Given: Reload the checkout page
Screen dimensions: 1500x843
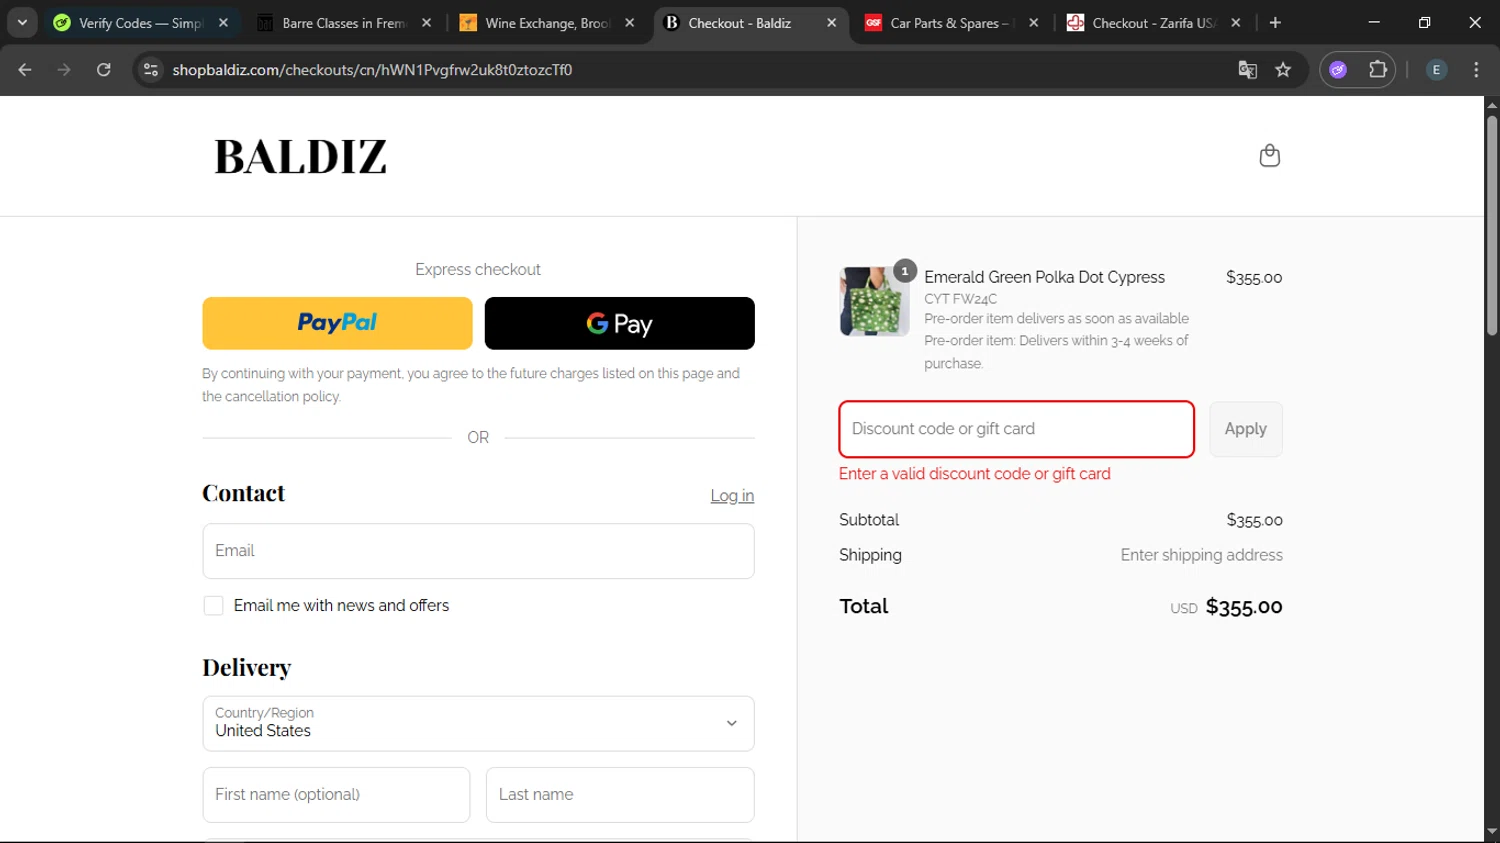Looking at the screenshot, I should coord(104,70).
